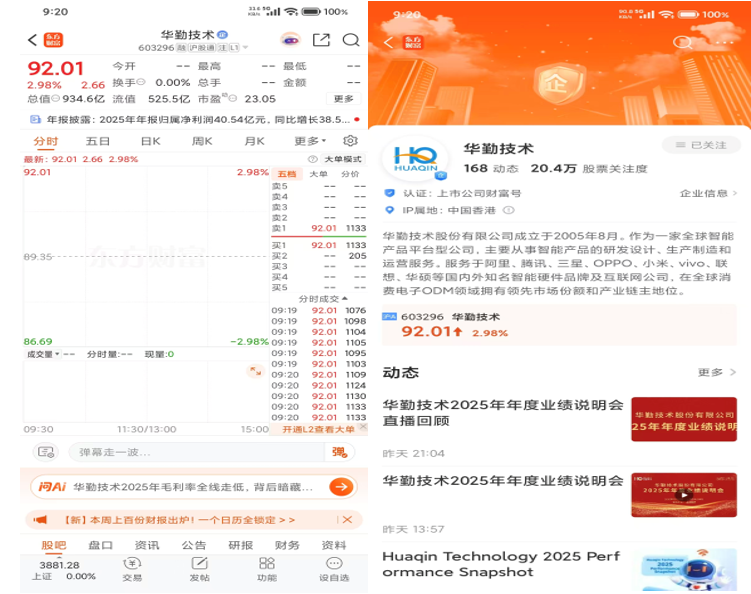This screenshot has height=594, width=751.
Task: Open the 财务 bottom tab
Action: pyautogui.click(x=287, y=545)
